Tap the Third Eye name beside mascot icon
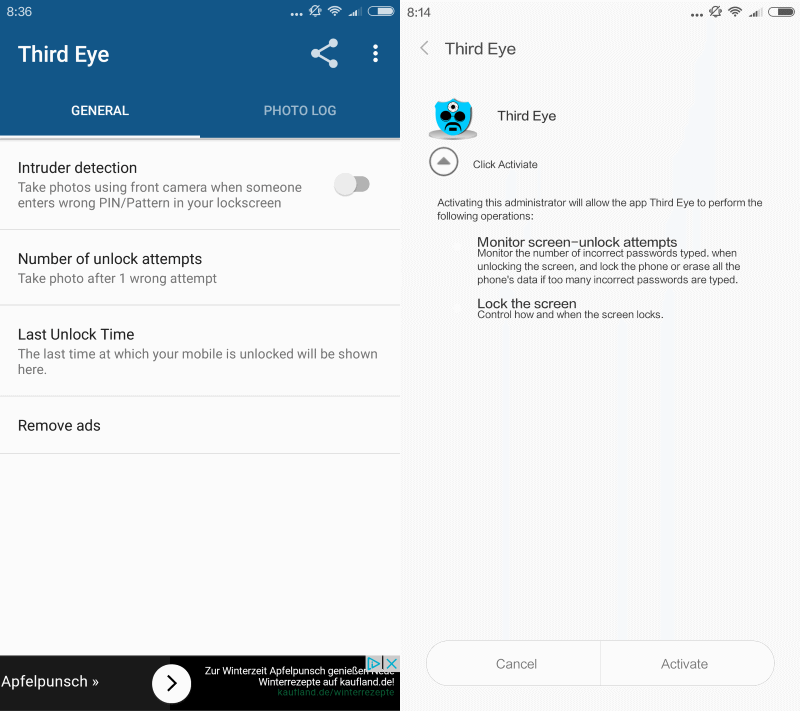800x711 pixels. (x=527, y=116)
